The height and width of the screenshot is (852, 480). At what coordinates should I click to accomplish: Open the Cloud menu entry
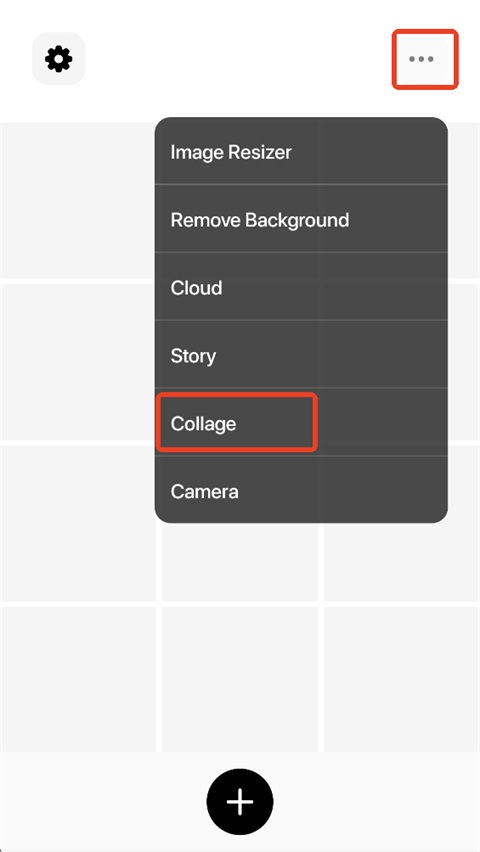(301, 287)
